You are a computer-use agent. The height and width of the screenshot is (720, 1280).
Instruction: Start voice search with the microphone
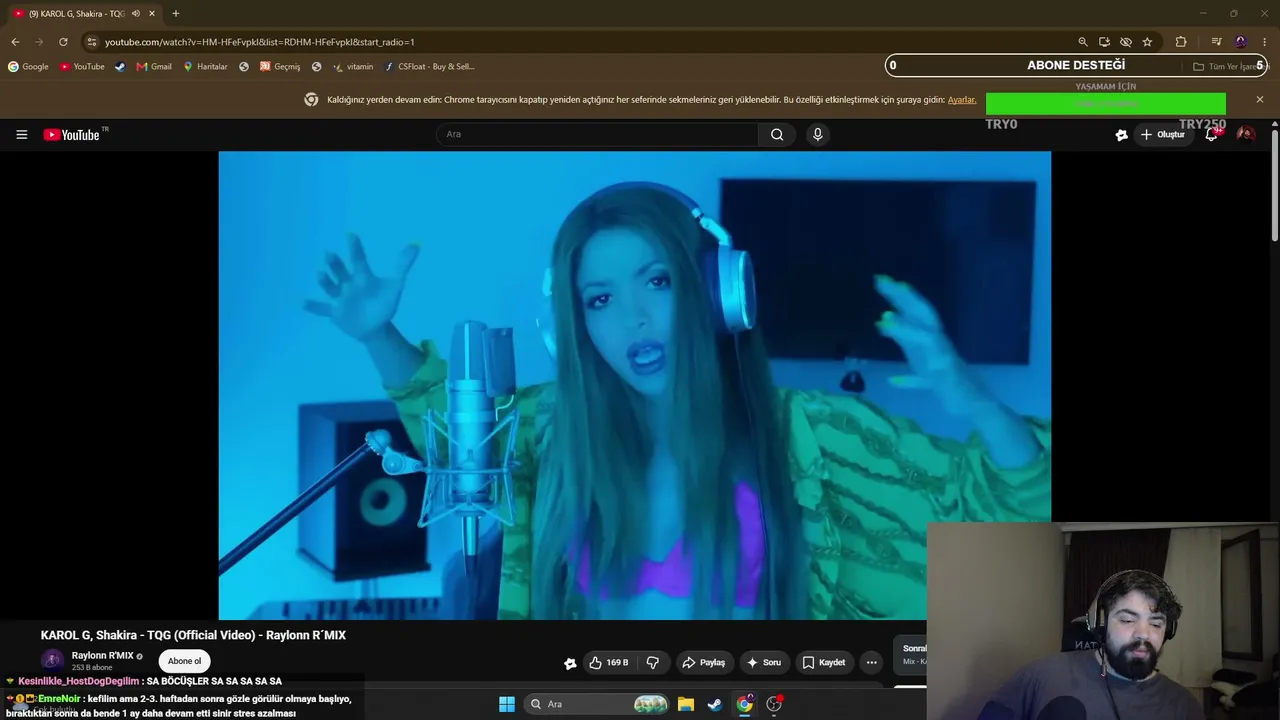[x=817, y=134]
